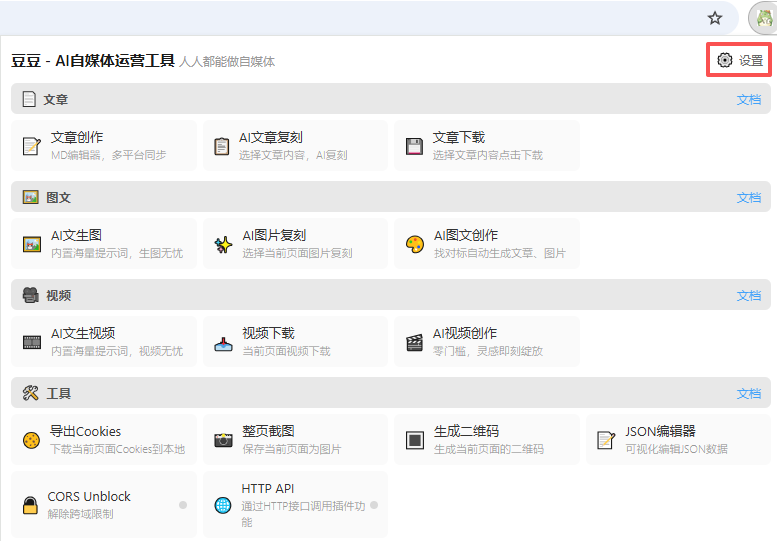Viewport: 777px width, 541px height.
Task: Click the 导出Cookies cookie icon
Action: (x=32, y=440)
